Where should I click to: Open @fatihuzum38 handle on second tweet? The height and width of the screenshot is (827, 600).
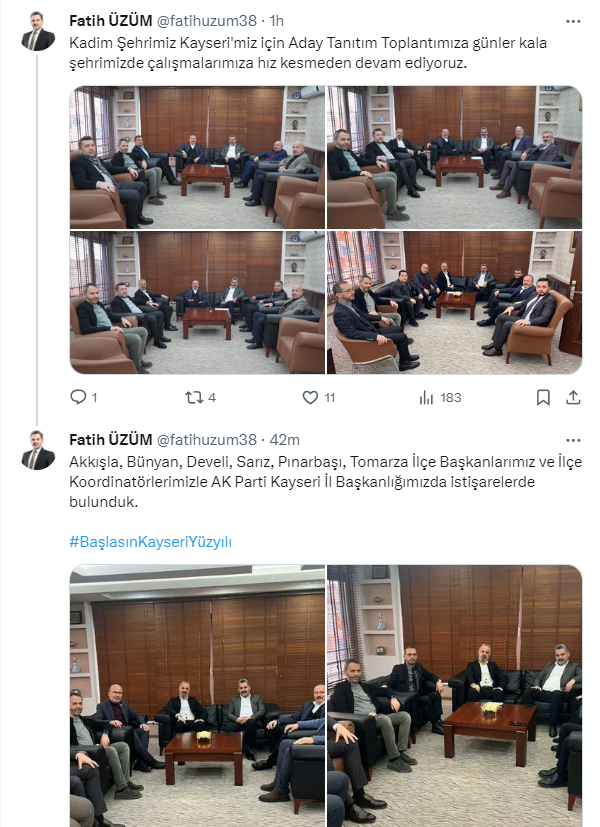(206, 439)
